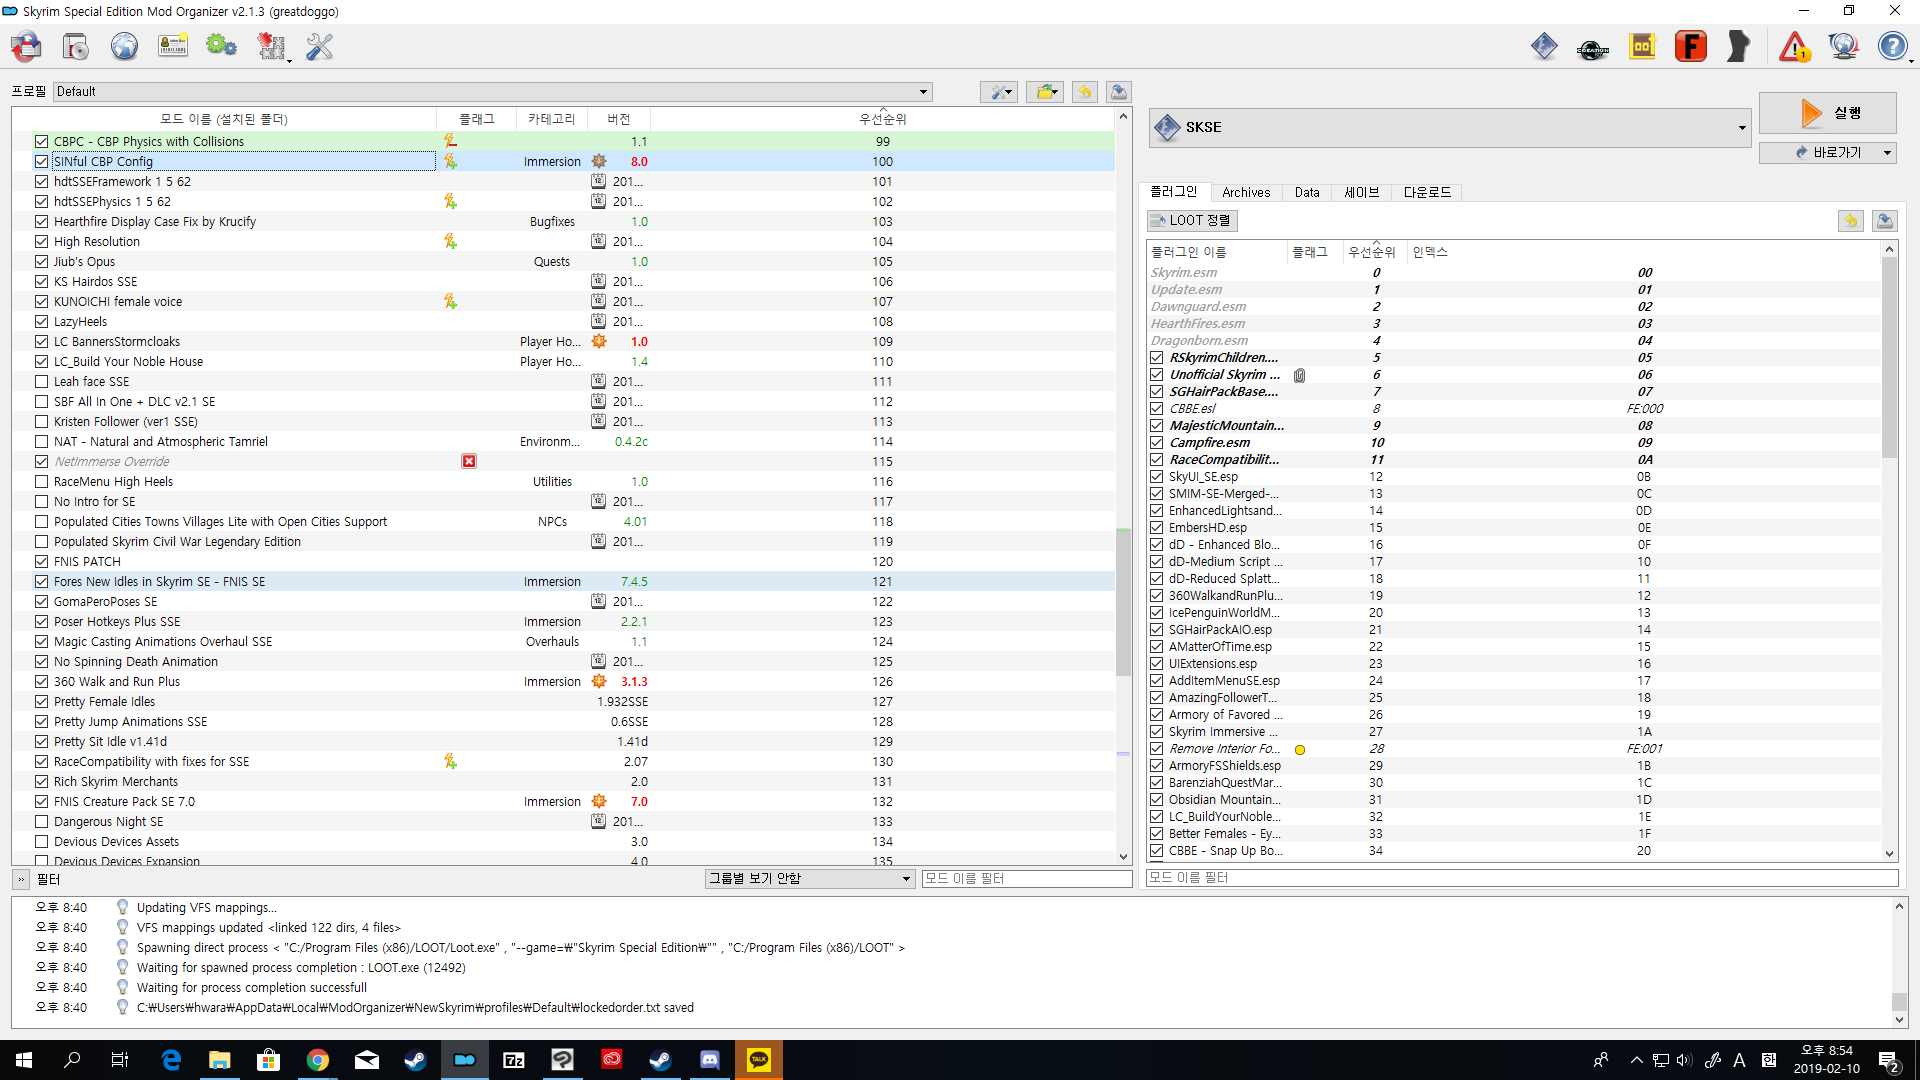Select Fores New Idles in Skyrim SE row
Screen dimensions: 1920x1080
[563, 581]
